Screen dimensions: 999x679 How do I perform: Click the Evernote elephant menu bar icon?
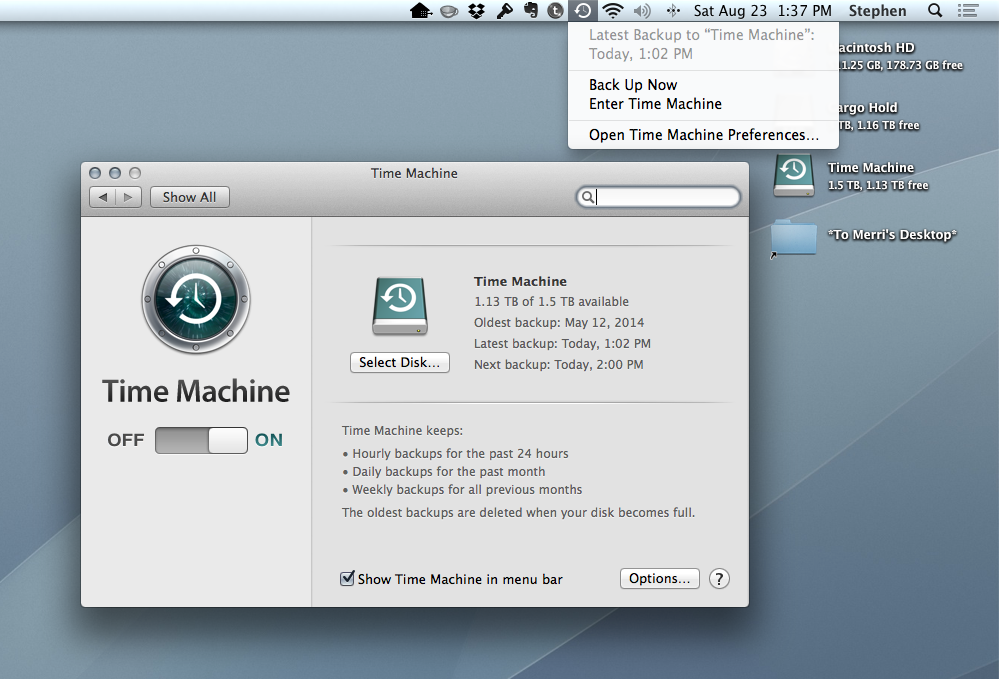530,10
